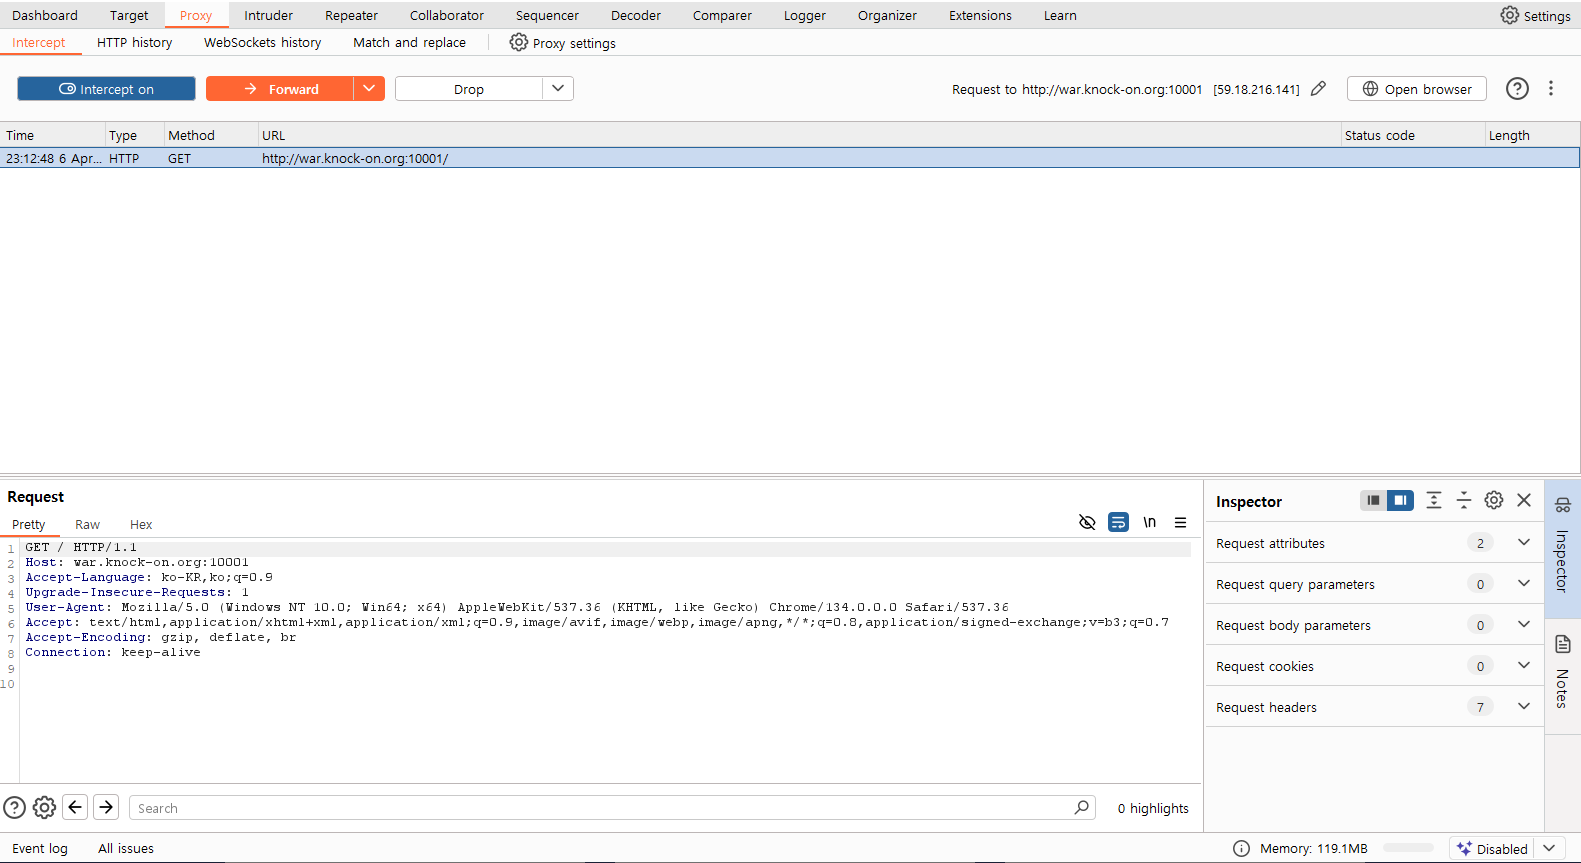This screenshot has height=863, width=1581.
Task: Select the Inspector side tab icon
Action: 1563,505
